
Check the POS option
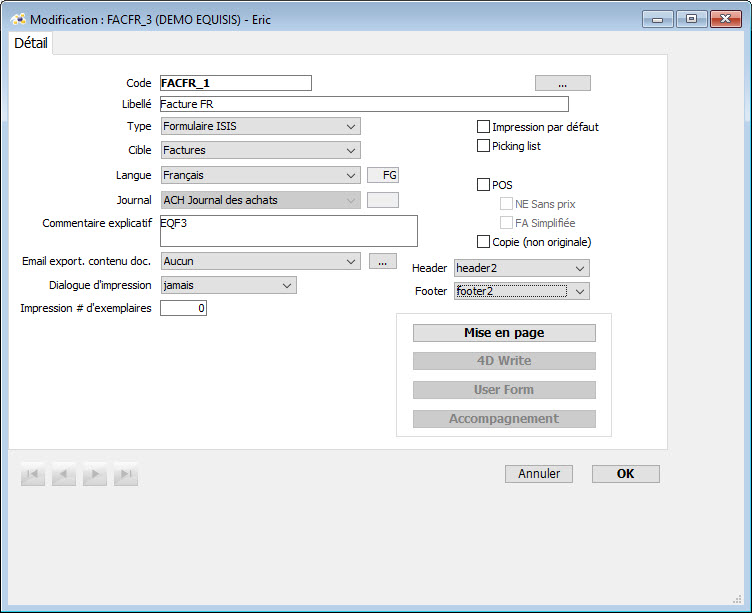[484, 185]
